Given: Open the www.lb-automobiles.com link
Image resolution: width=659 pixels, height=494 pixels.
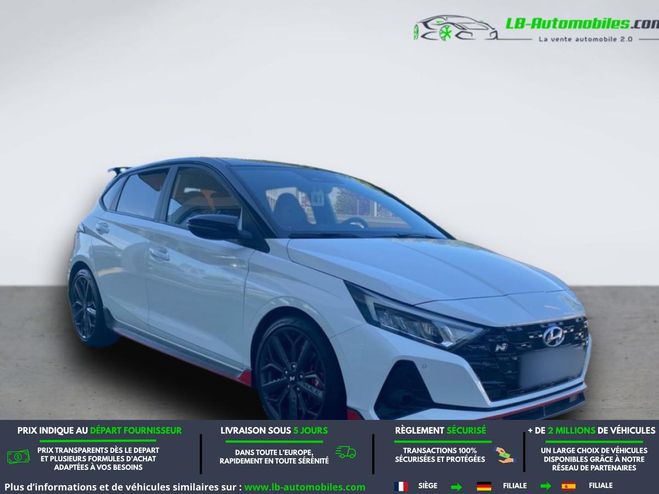Looking at the screenshot, I should click(305, 488).
